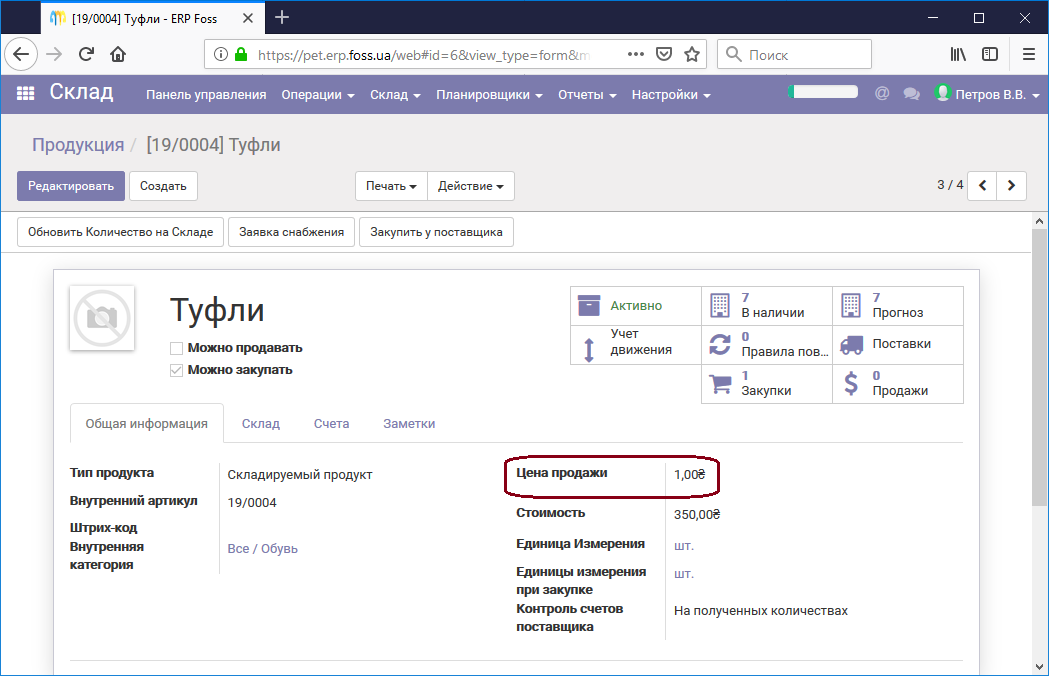The height and width of the screenshot is (676, 1049).
Task: Click Обновить Количество на Складе button
Action: point(120,232)
